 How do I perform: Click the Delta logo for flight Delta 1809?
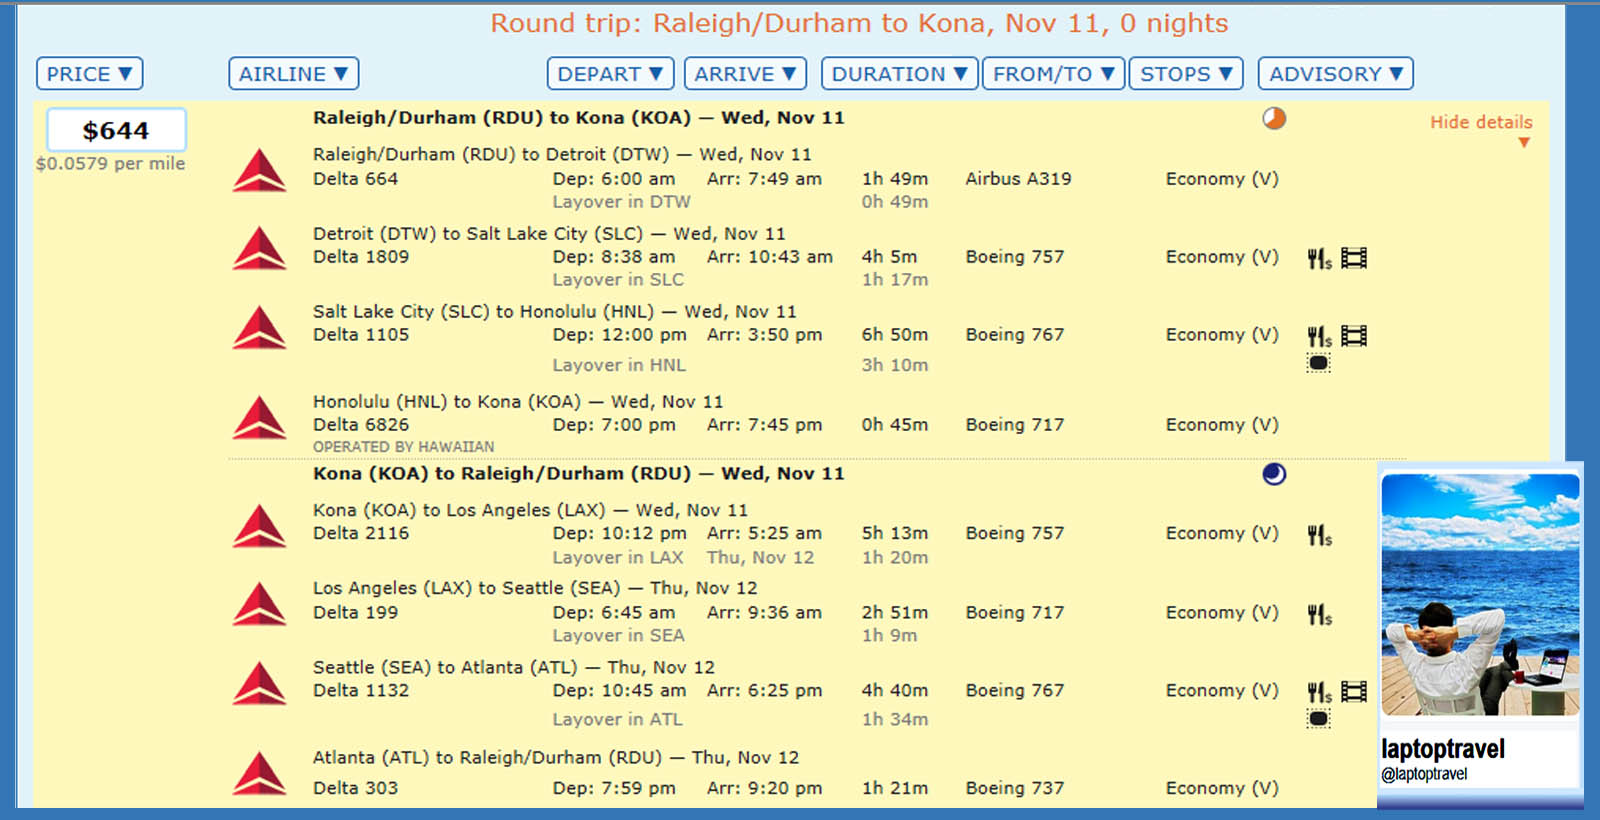click(259, 248)
